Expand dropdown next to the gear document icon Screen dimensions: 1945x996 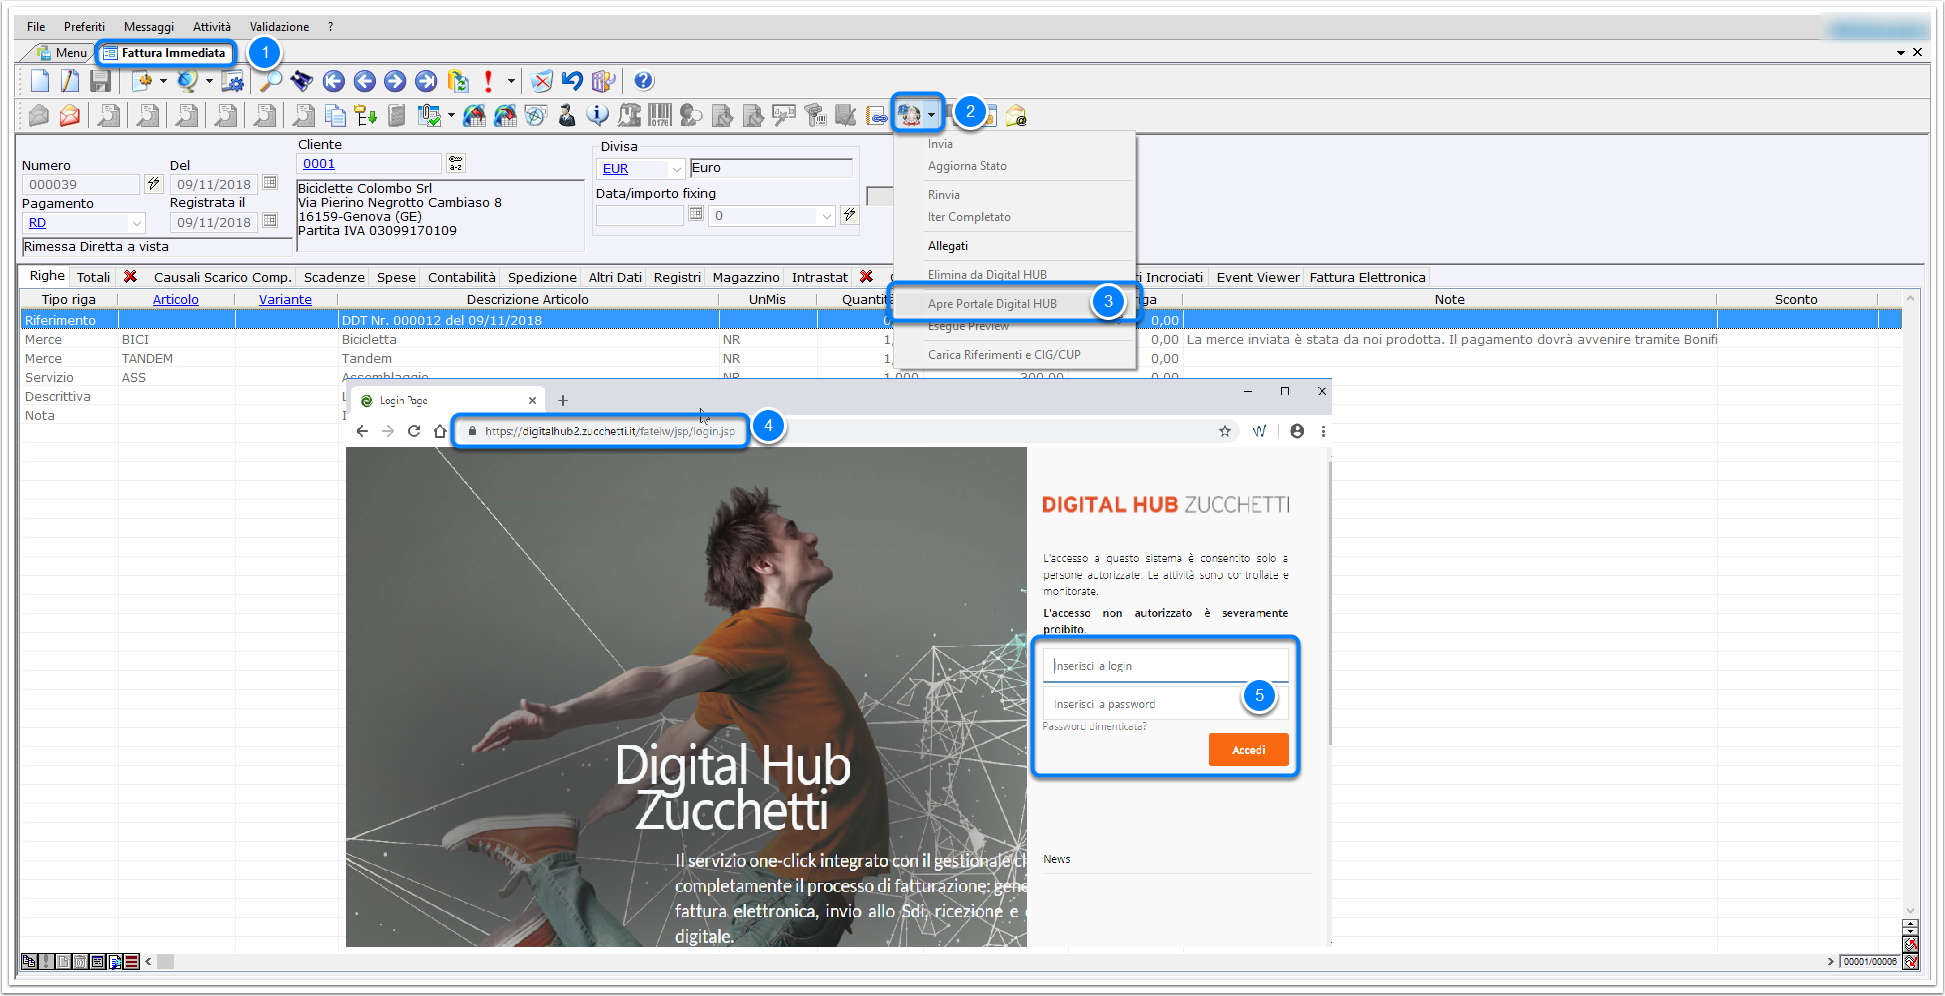(163, 81)
